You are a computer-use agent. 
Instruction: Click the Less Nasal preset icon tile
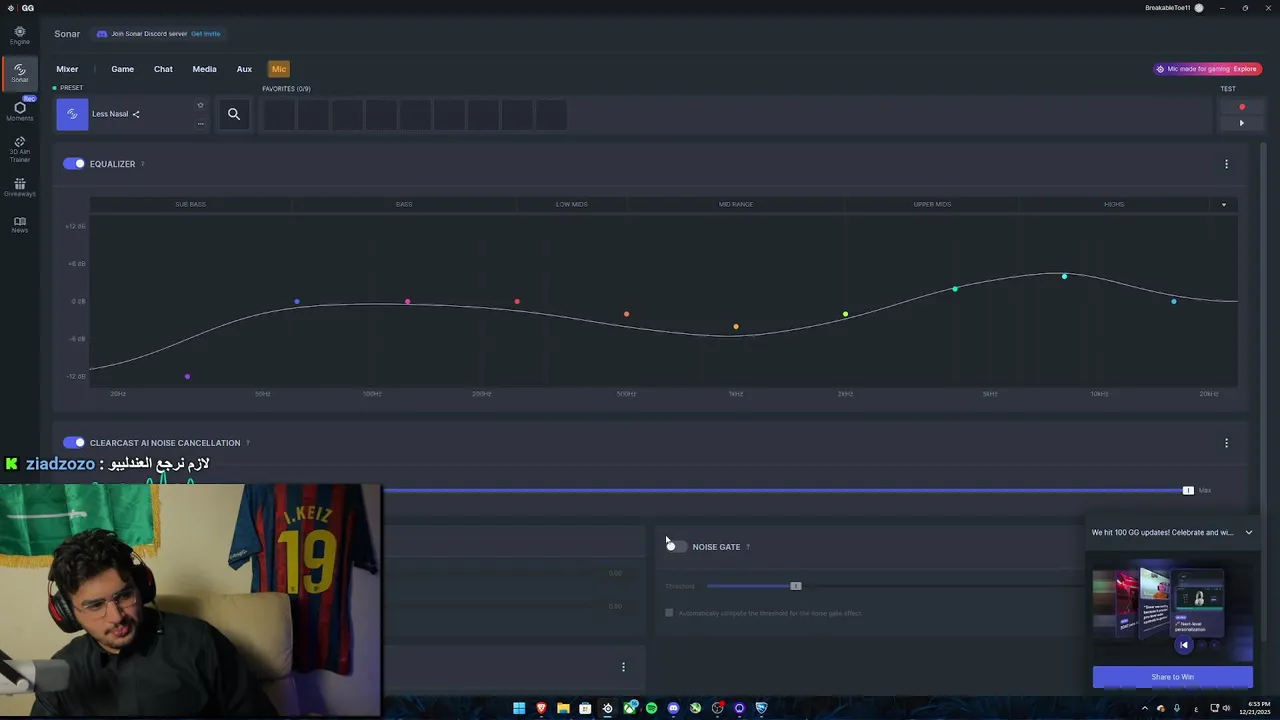coord(72,114)
